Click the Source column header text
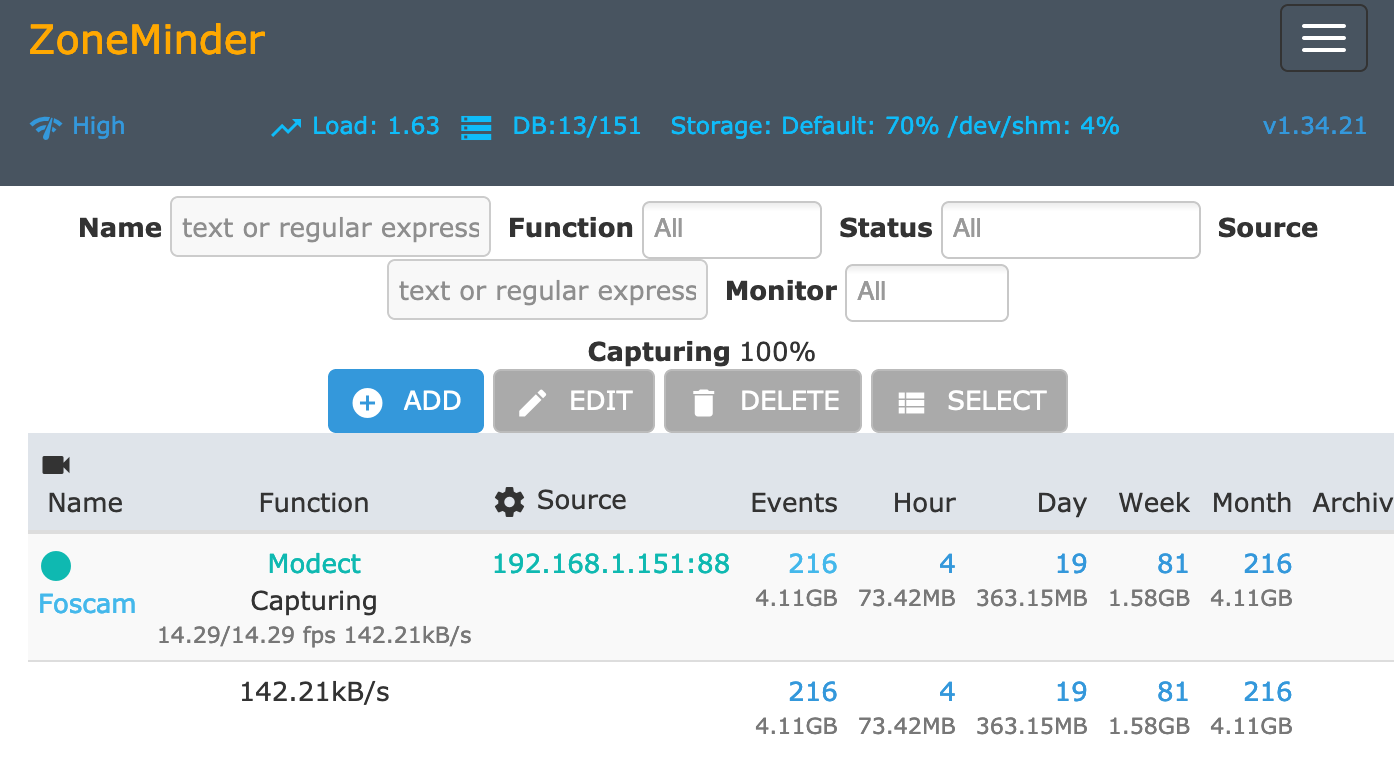The width and height of the screenshot is (1394, 764). 582,501
